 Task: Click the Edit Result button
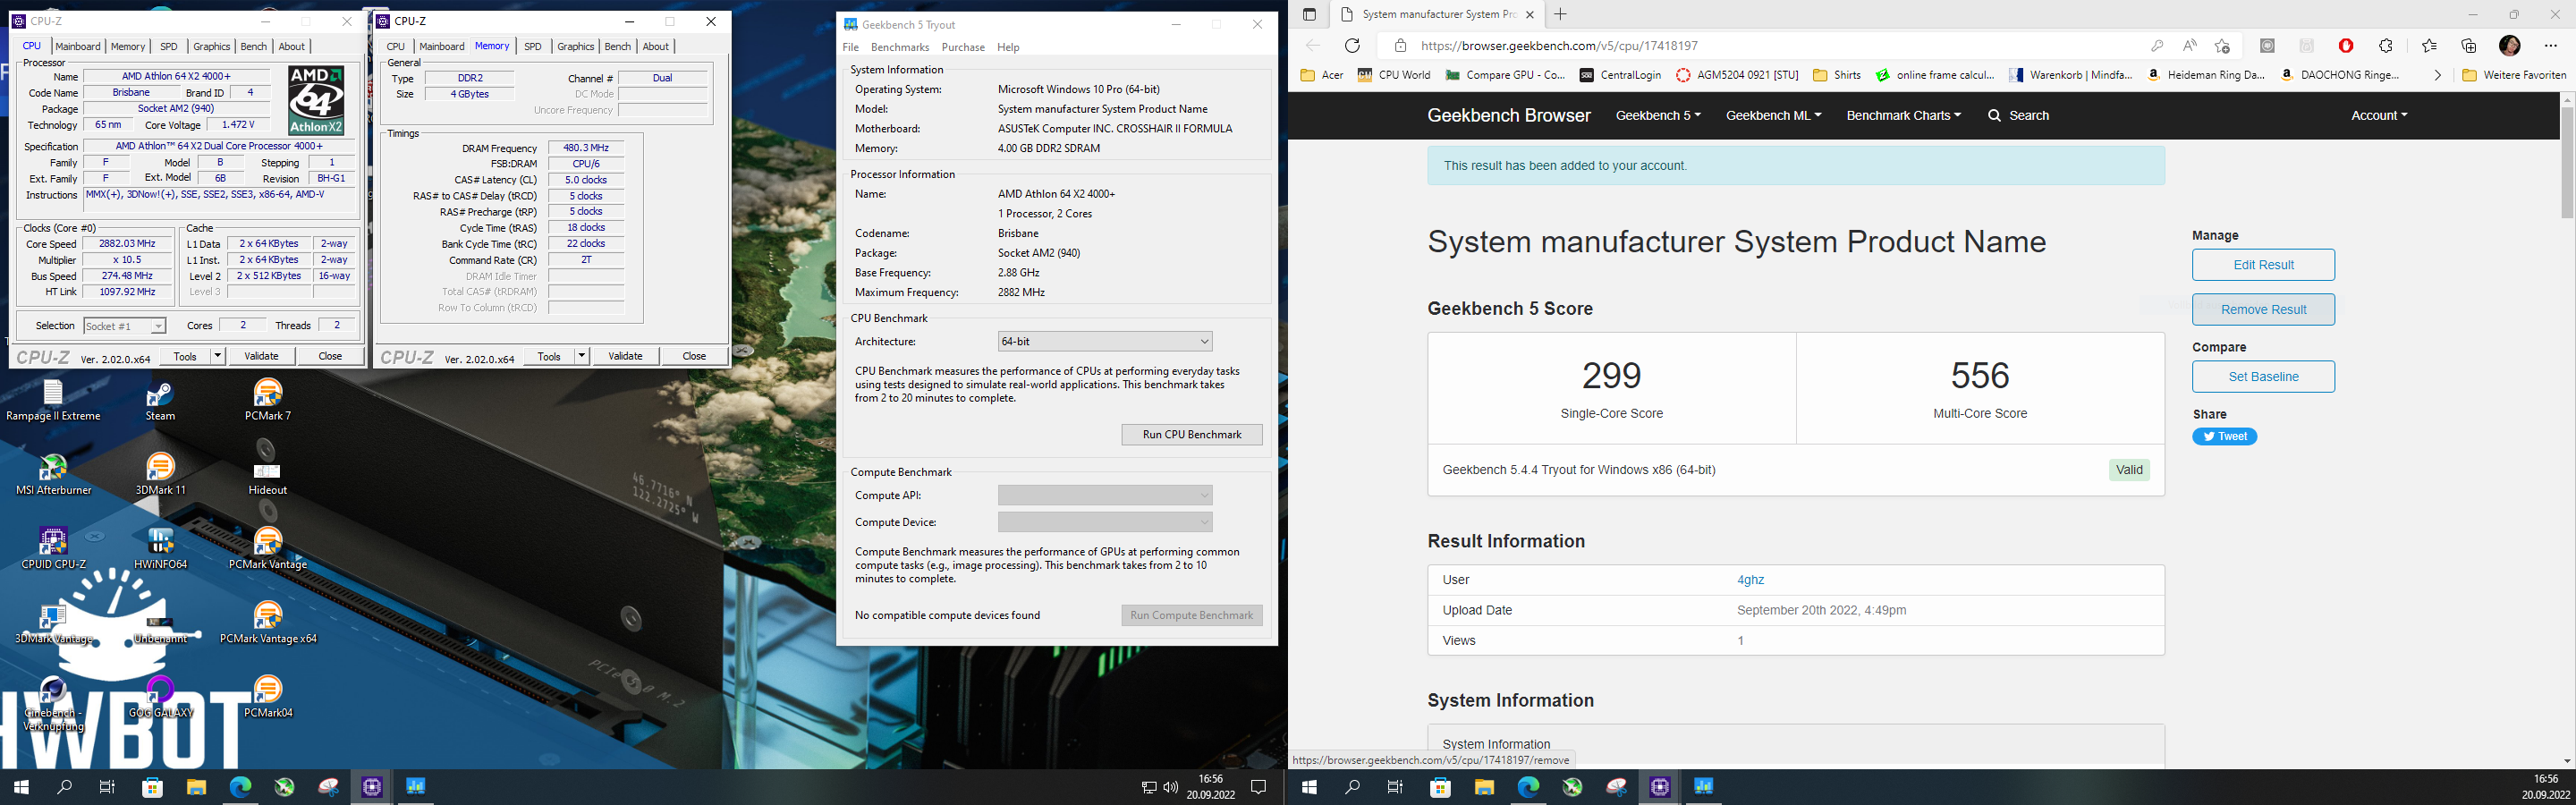coord(2263,265)
